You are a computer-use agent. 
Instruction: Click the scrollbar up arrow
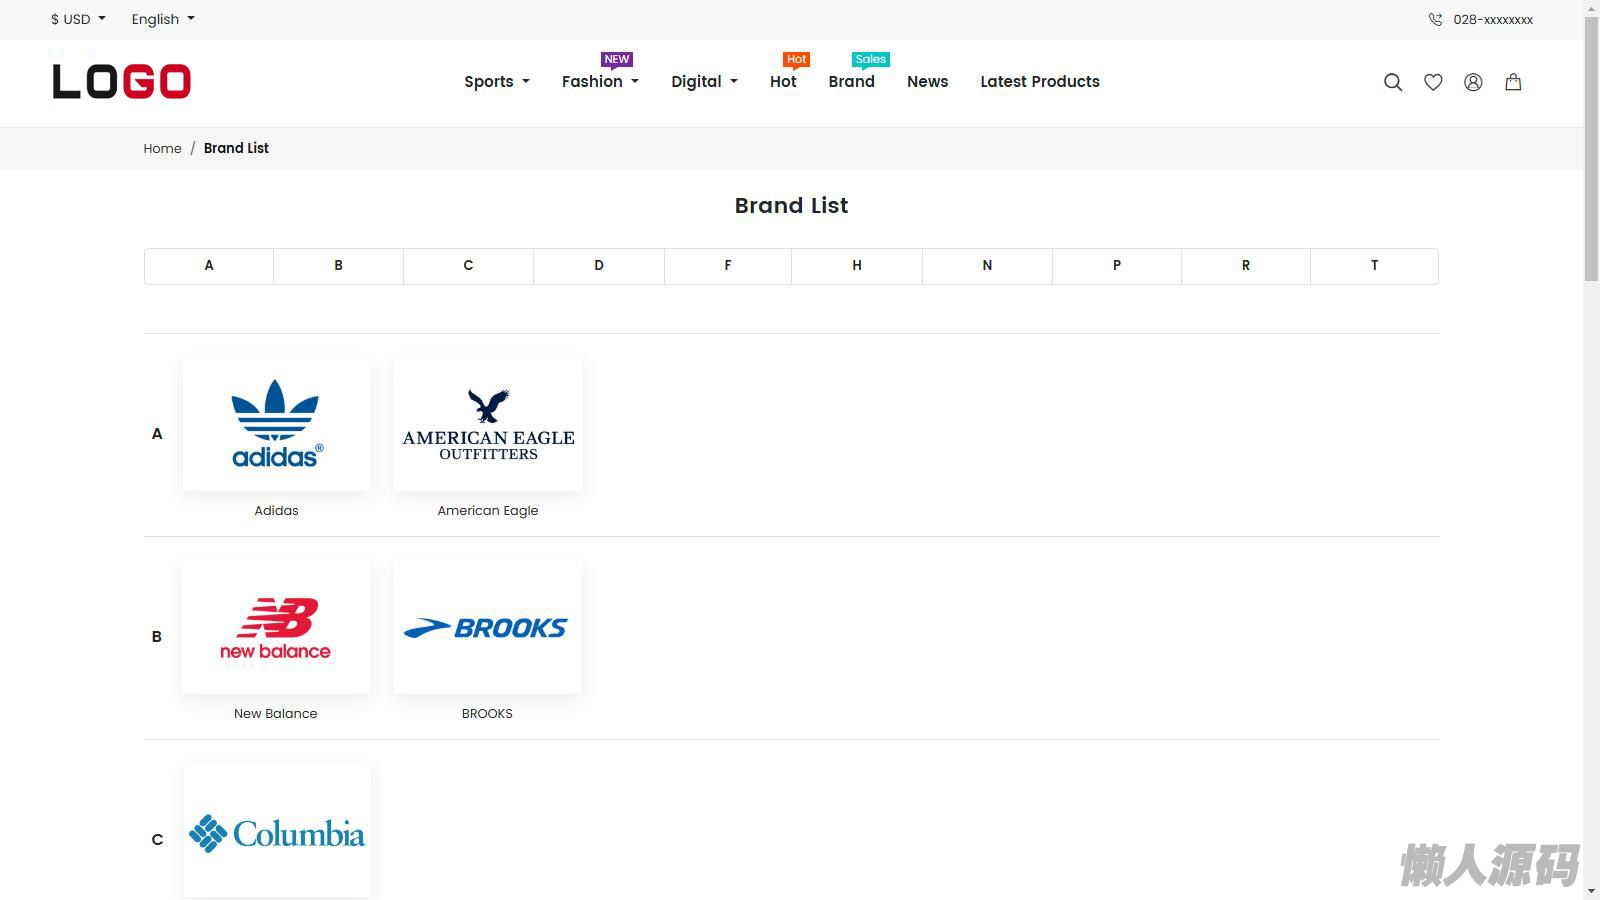[1592, 8]
